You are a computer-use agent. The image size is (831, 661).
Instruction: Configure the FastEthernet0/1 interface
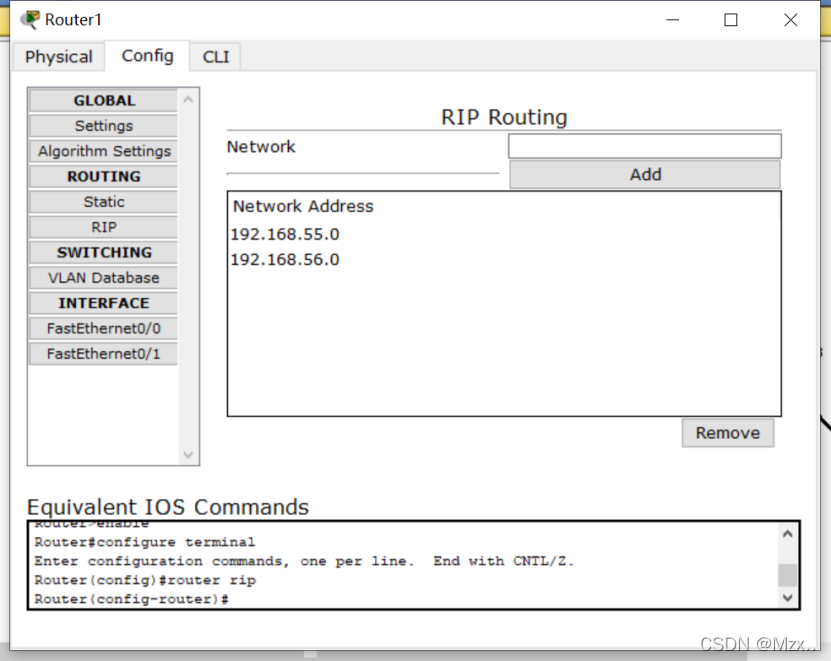103,354
